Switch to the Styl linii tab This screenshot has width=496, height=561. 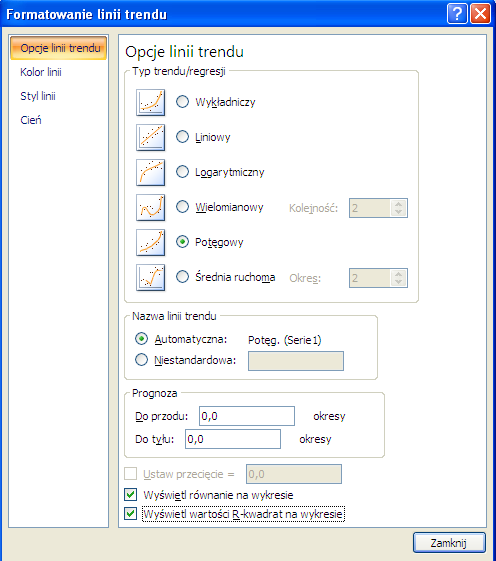pos(38,96)
